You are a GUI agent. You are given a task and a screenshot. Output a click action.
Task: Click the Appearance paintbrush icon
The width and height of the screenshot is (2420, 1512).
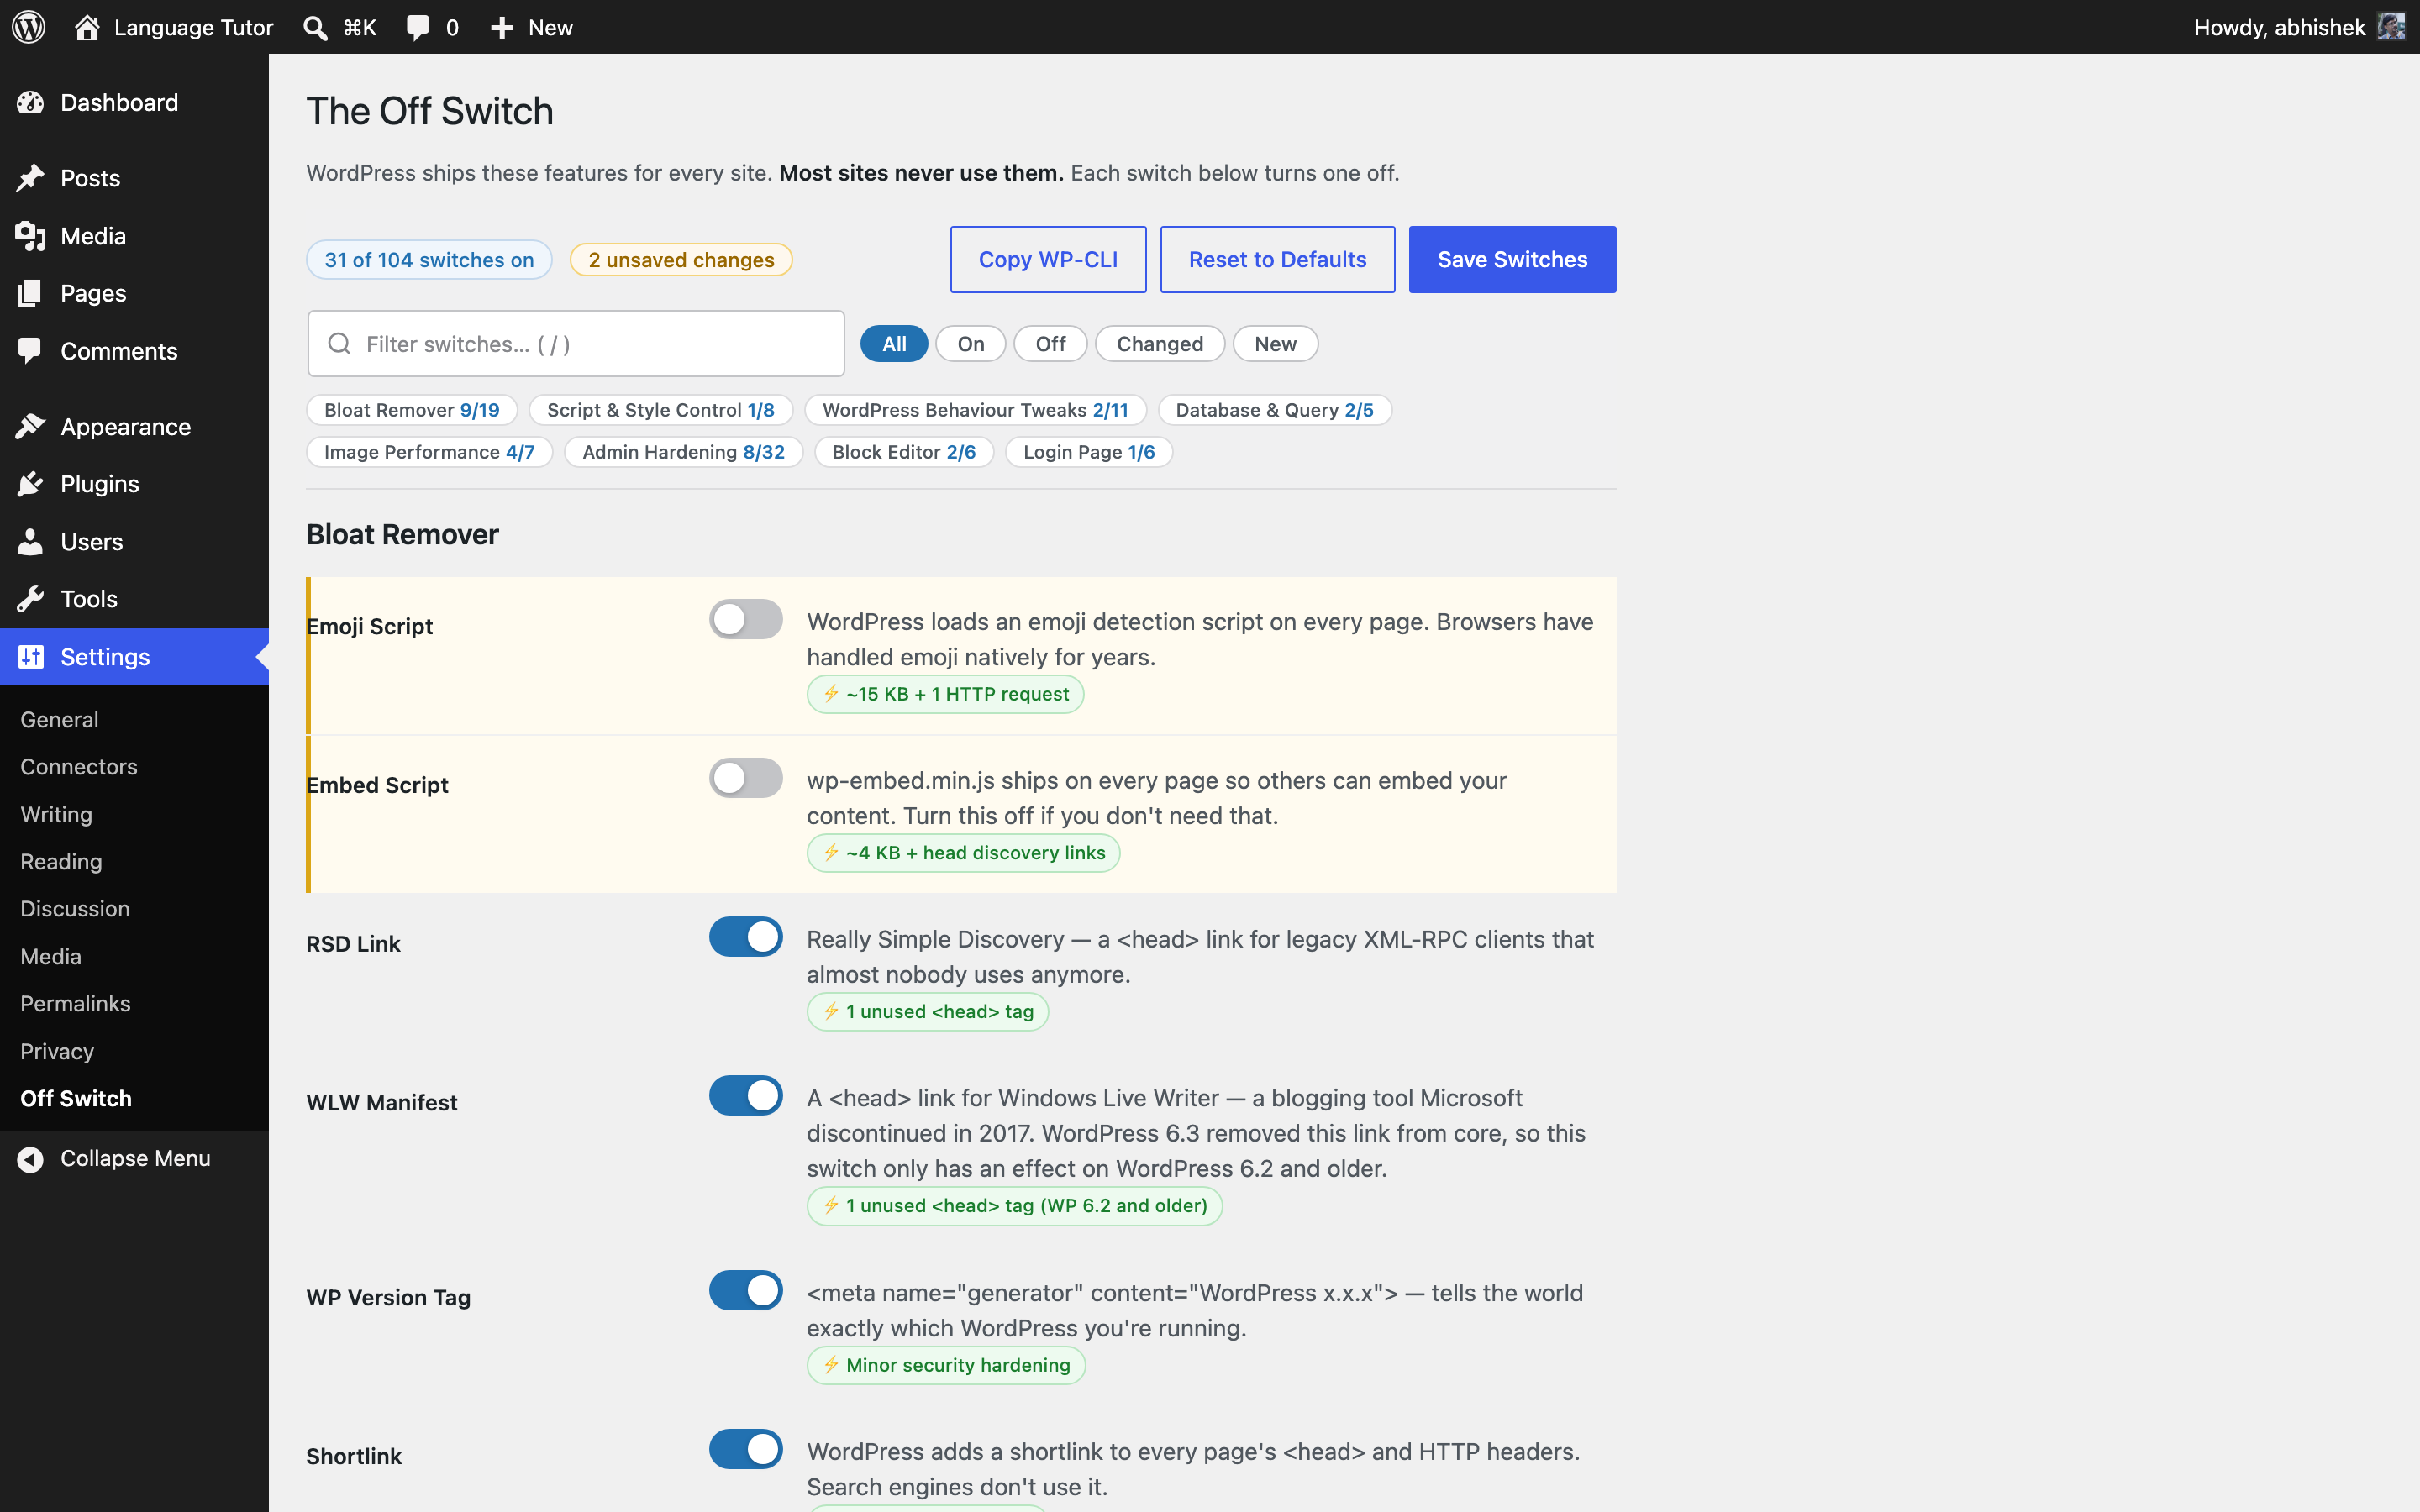coord(31,426)
